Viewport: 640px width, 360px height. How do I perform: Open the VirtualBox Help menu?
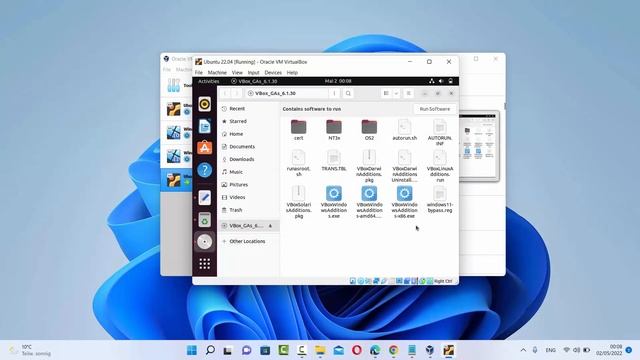point(292,73)
